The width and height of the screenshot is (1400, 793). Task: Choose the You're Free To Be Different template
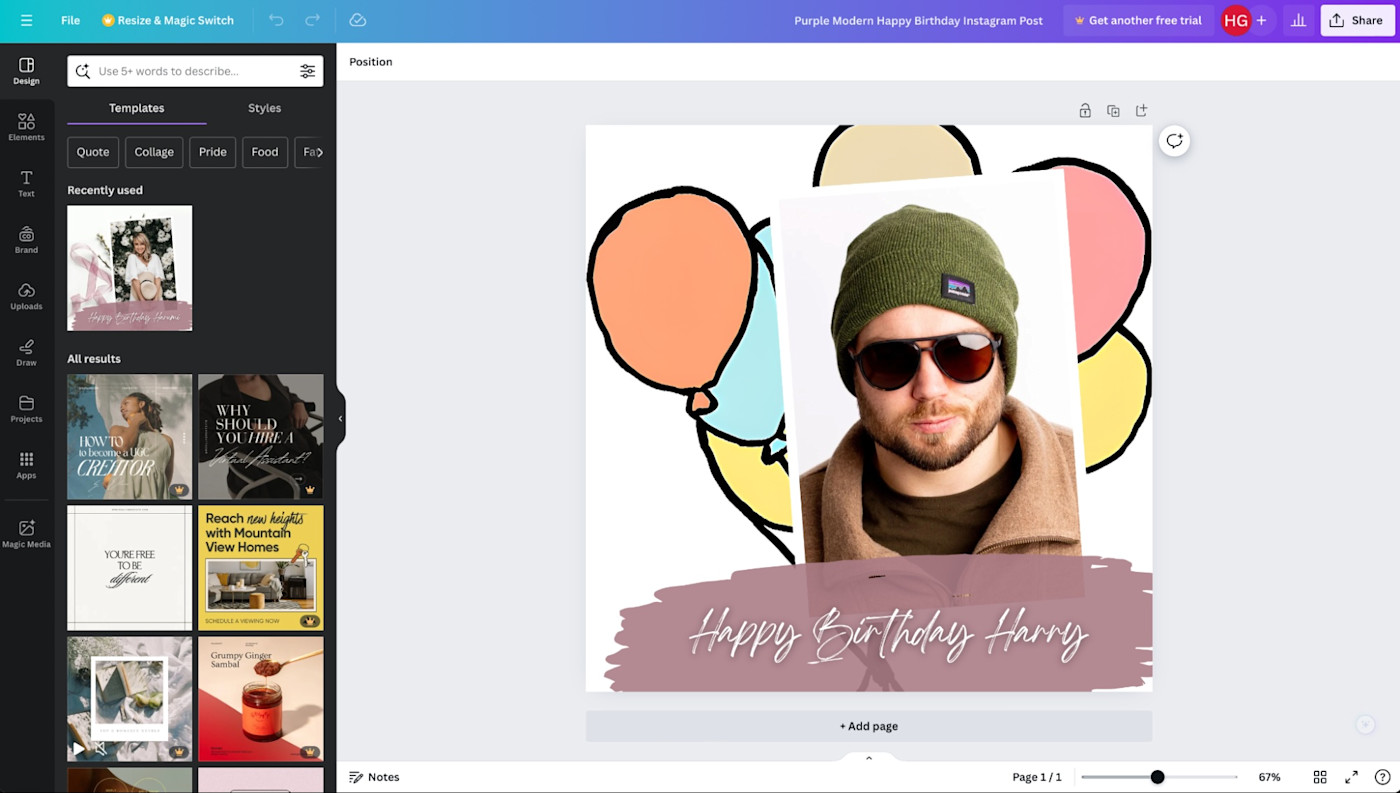coord(130,568)
